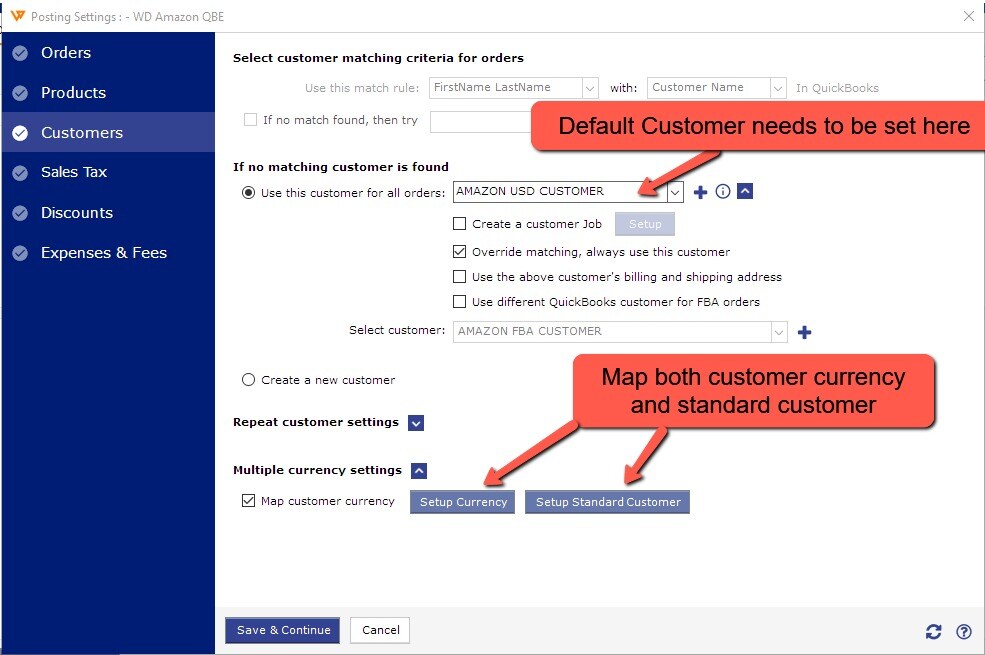985x655 pixels.
Task: Click the app logo in title bar
Action: coord(18,16)
